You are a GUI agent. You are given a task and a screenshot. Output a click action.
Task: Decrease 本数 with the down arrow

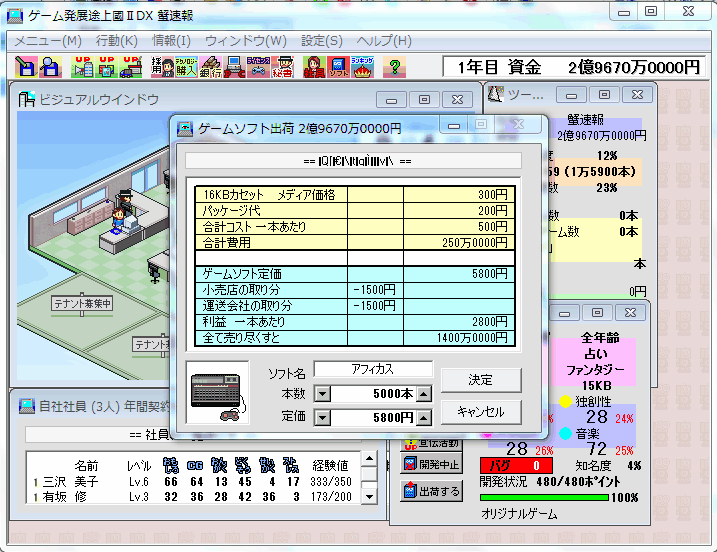[x=322, y=394]
